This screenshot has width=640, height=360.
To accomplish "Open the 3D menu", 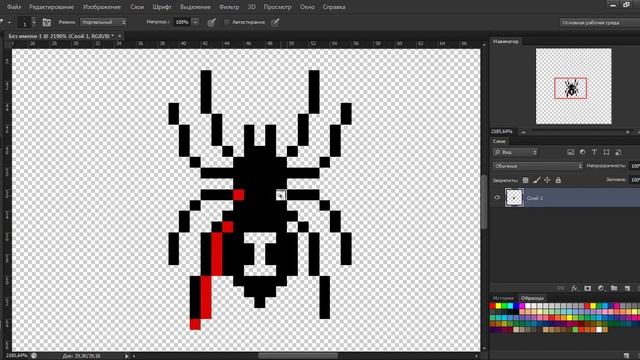I will coord(251,7).
